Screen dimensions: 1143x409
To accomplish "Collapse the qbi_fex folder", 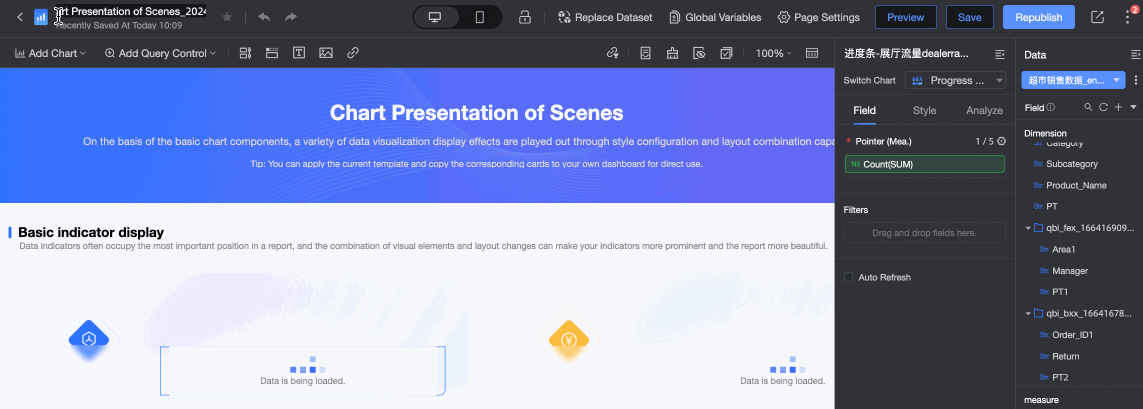I will 1028,228.
